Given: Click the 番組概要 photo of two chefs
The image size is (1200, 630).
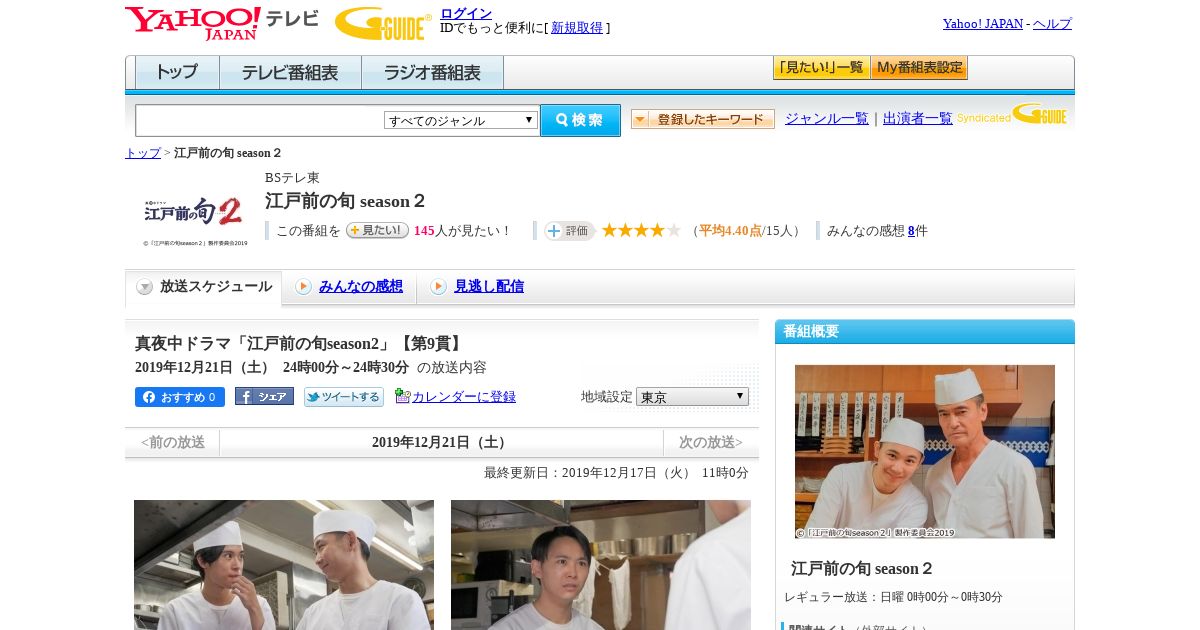Looking at the screenshot, I should click(x=925, y=452).
